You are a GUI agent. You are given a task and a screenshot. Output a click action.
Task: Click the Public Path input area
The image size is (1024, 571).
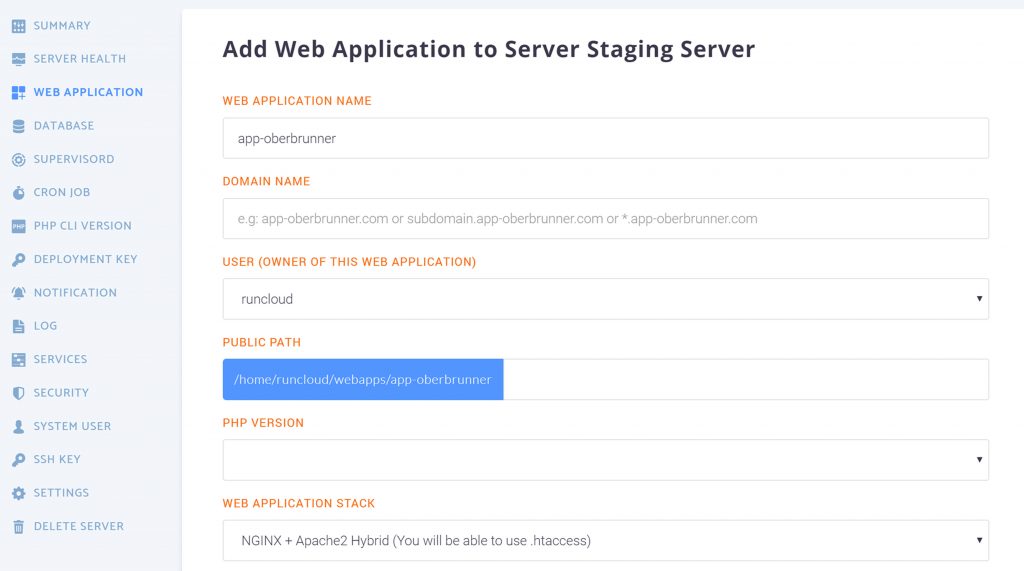tap(746, 380)
